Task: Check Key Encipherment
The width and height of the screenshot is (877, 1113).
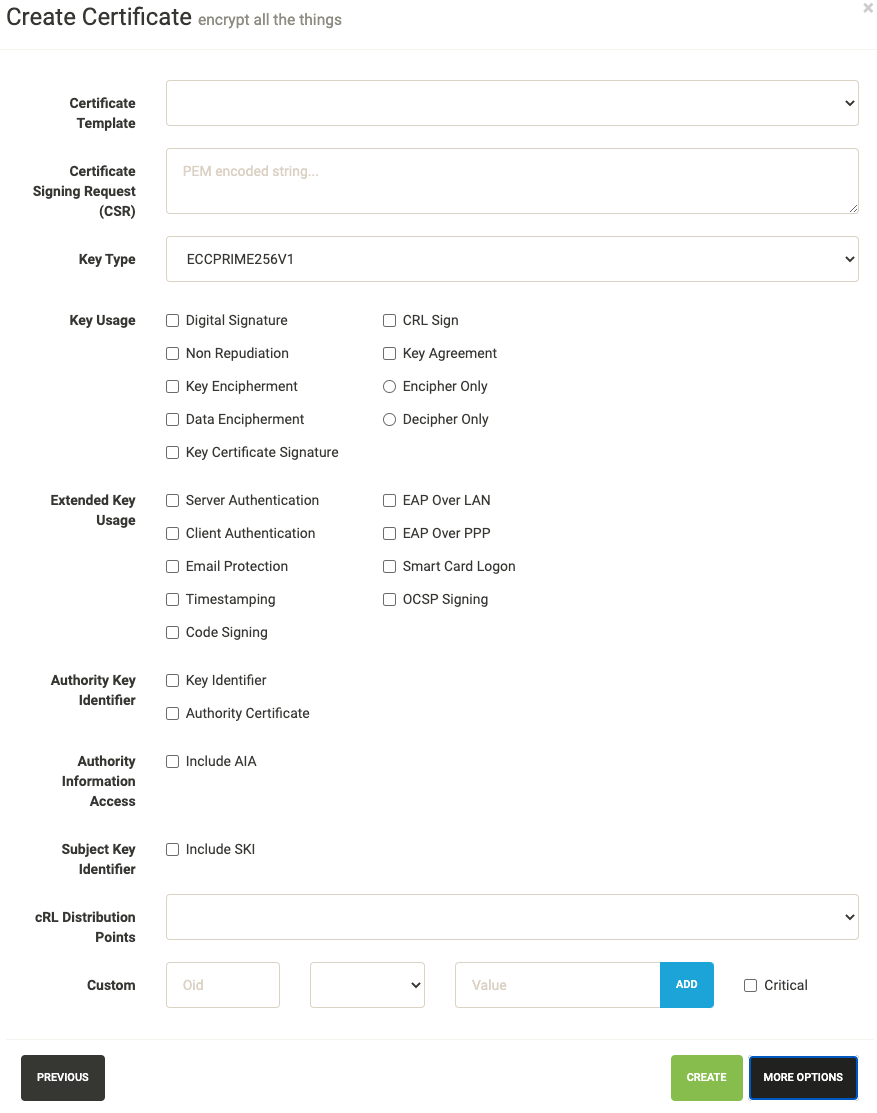Action: (x=172, y=386)
